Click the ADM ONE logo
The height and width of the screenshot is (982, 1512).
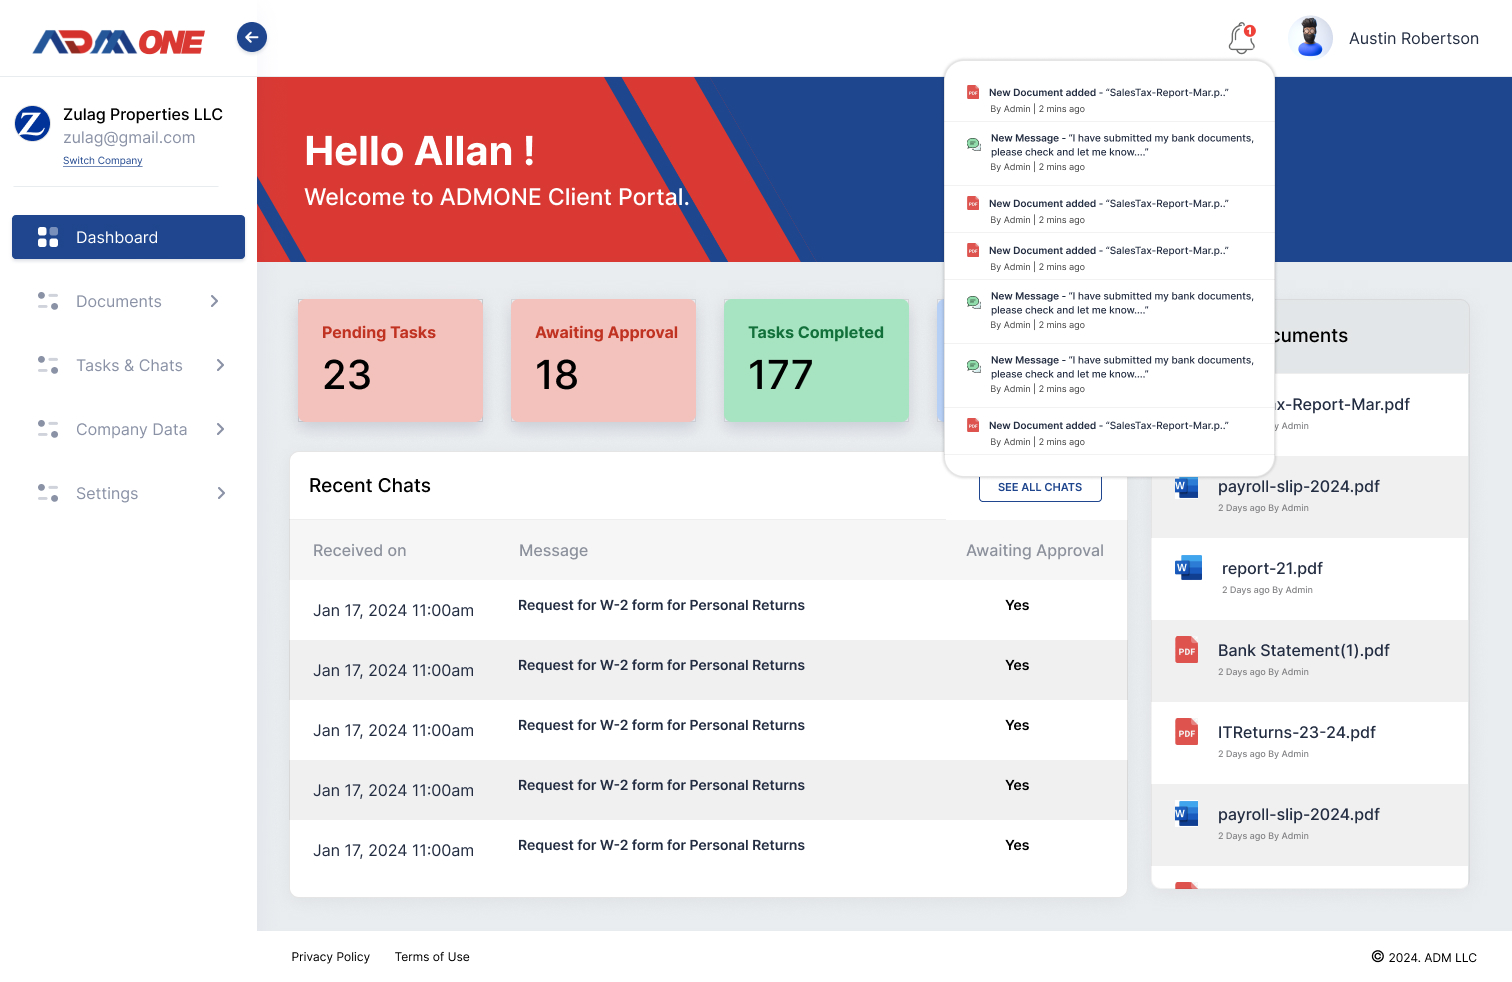point(119,41)
